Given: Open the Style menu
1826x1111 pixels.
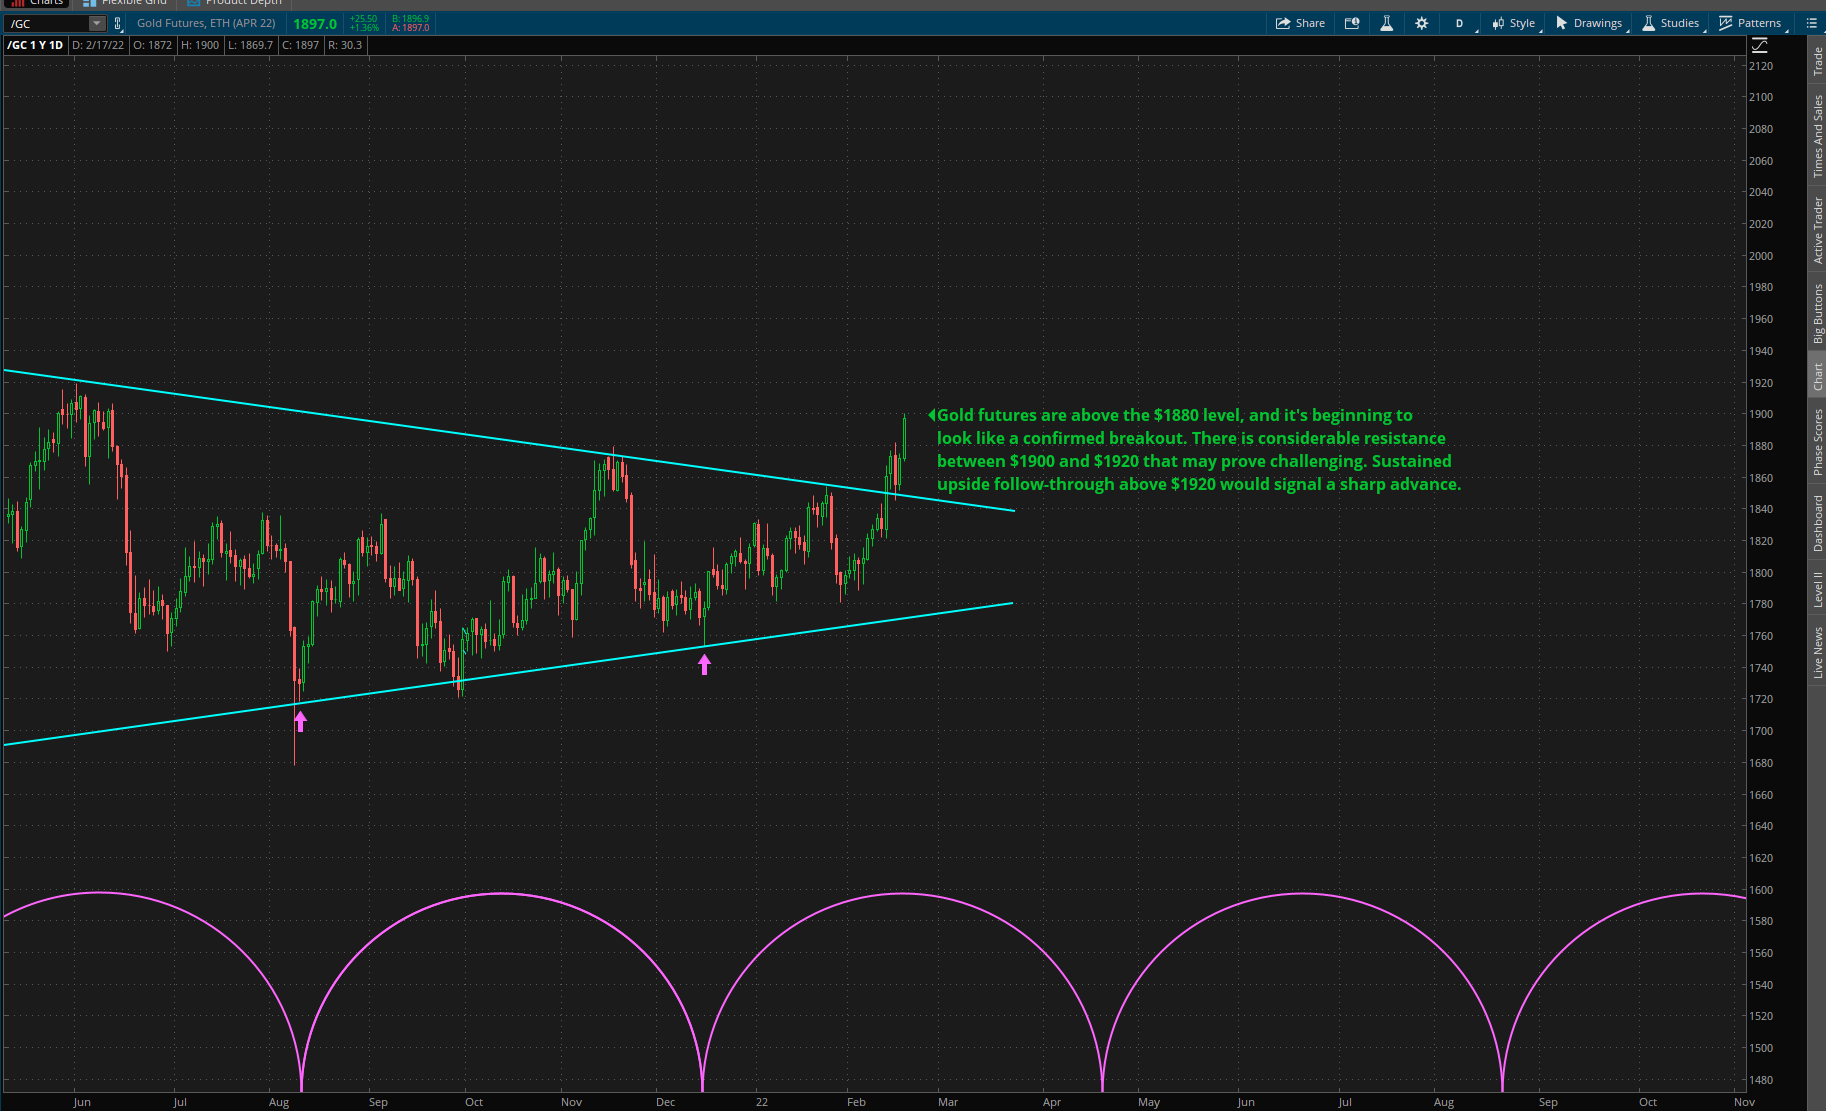Looking at the screenshot, I should click(1514, 23).
